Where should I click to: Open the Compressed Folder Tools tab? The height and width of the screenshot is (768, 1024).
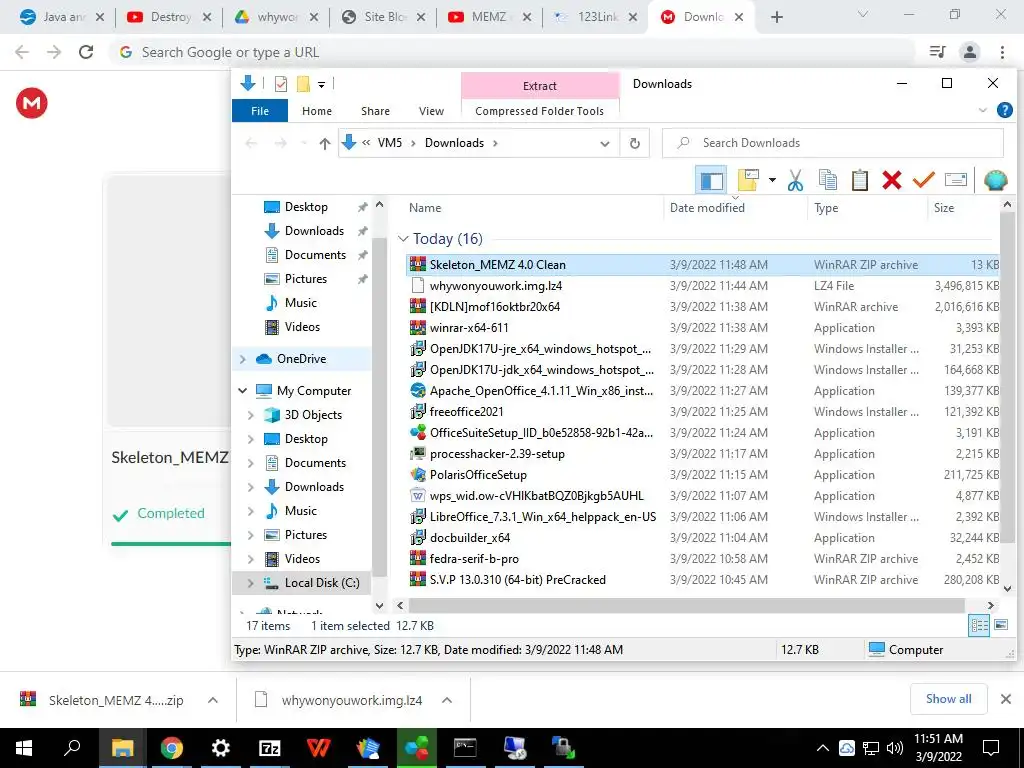point(539,111)
